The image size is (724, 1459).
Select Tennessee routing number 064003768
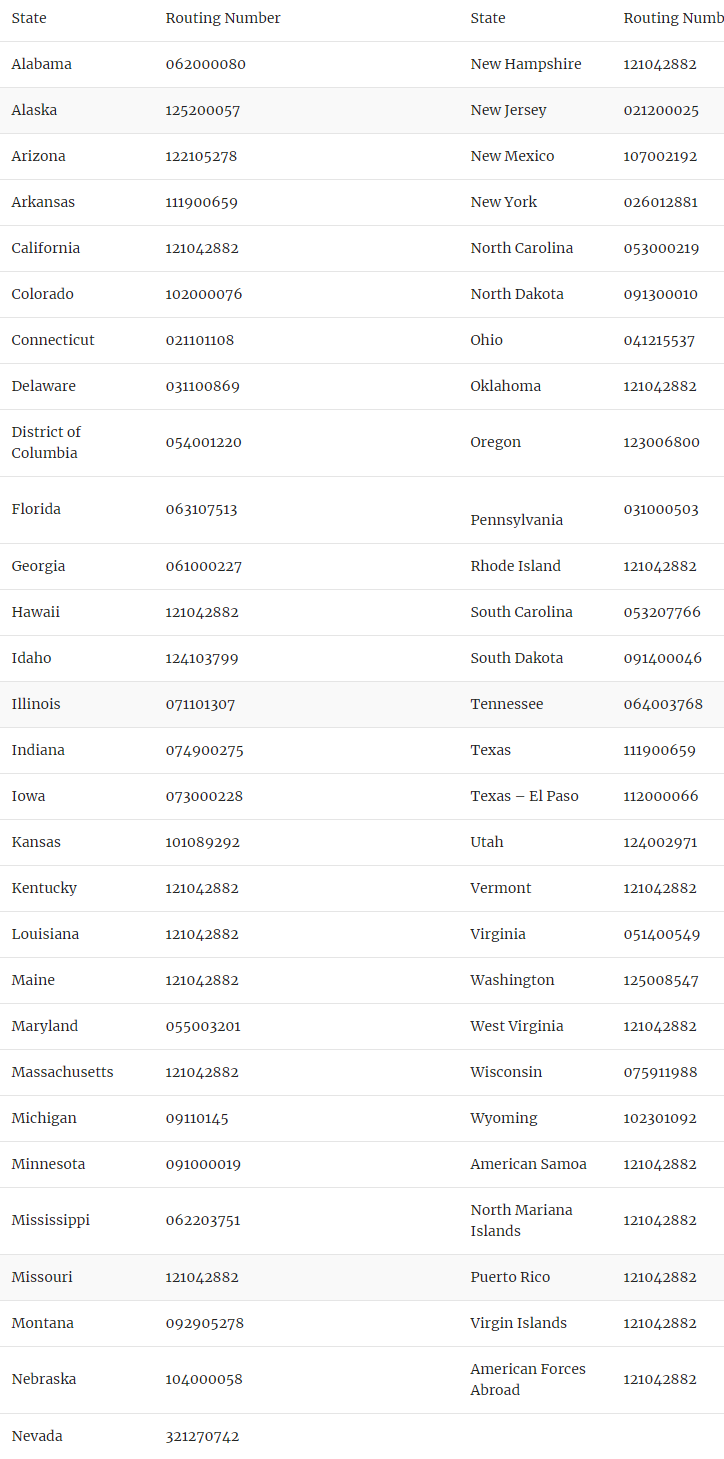663,704
